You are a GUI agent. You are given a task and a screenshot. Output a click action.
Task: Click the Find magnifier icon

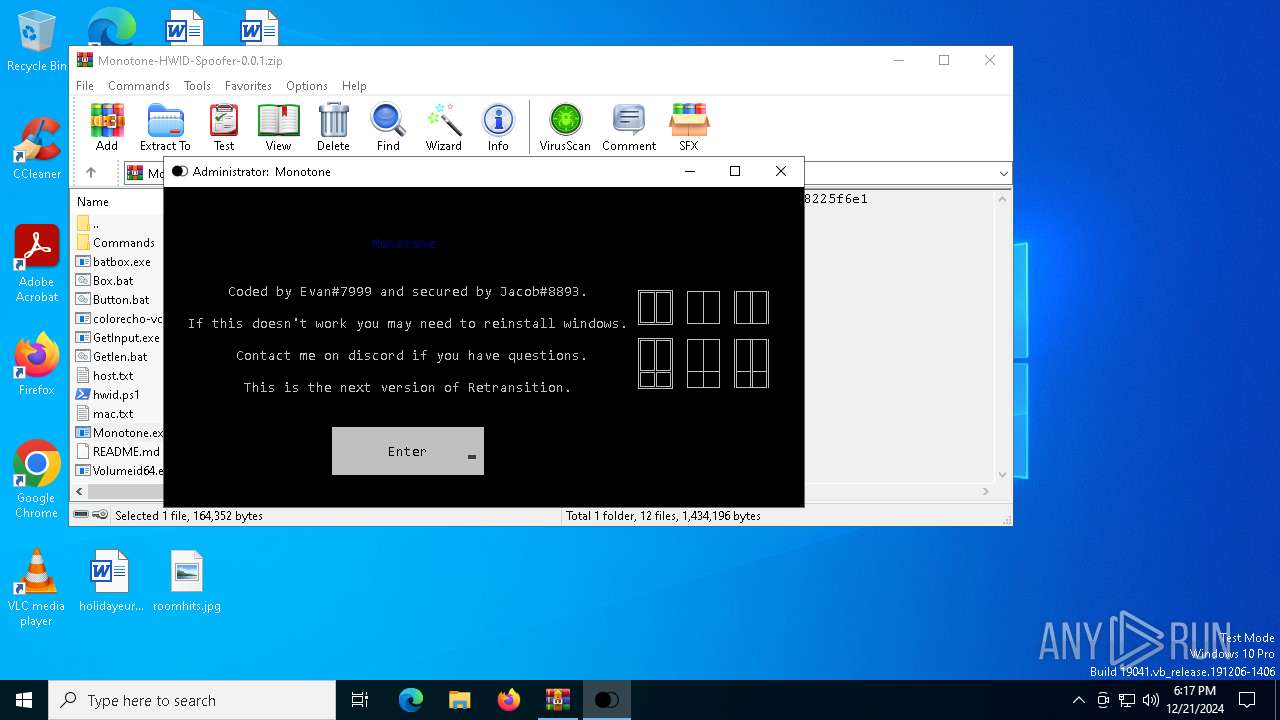click(388, 127)
